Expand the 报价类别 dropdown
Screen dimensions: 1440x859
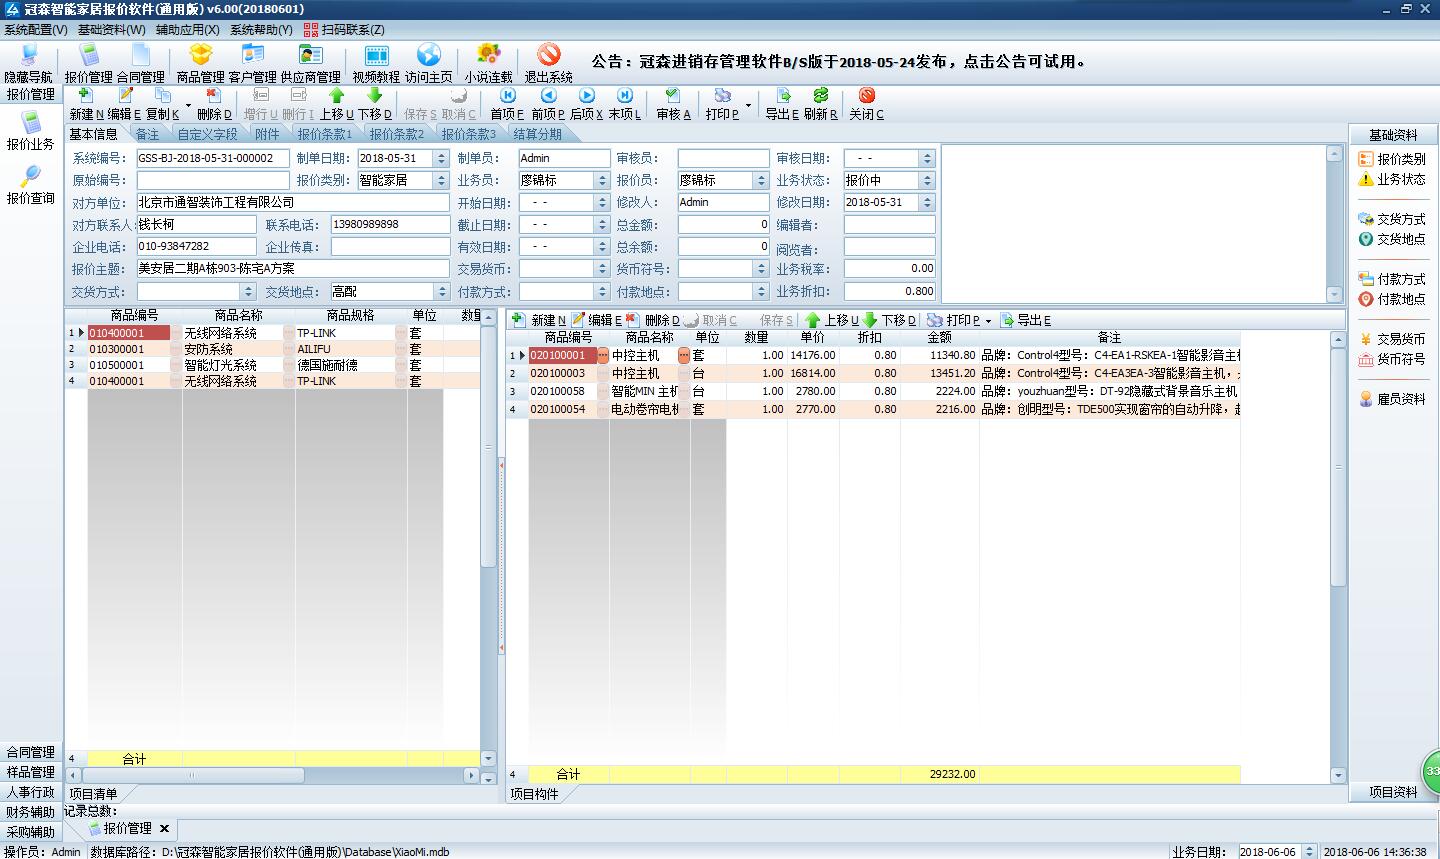coord(441,180)
